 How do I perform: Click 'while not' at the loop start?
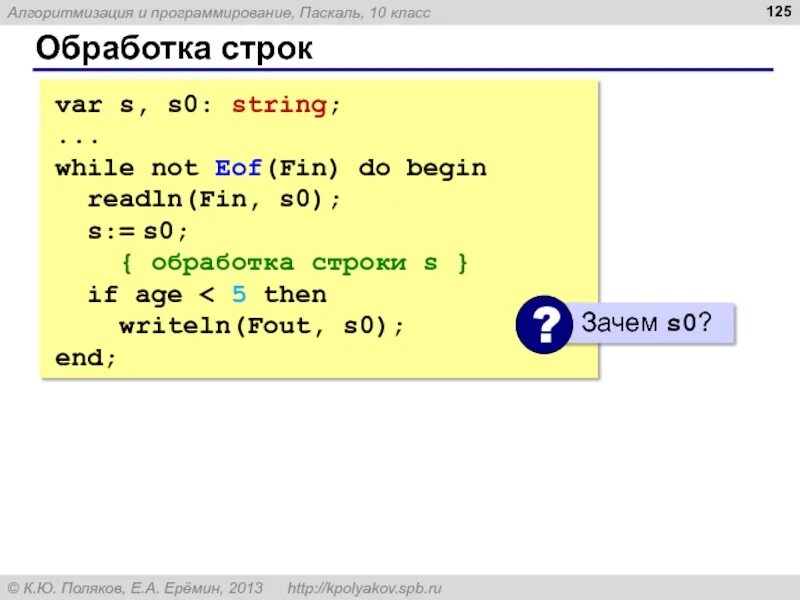[x=127, y=168]
